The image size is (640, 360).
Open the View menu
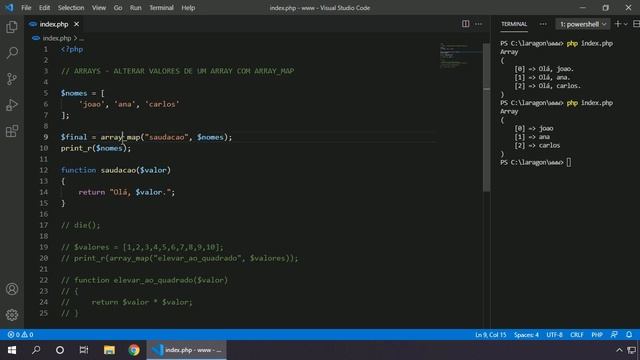click(x=98, y=8)
